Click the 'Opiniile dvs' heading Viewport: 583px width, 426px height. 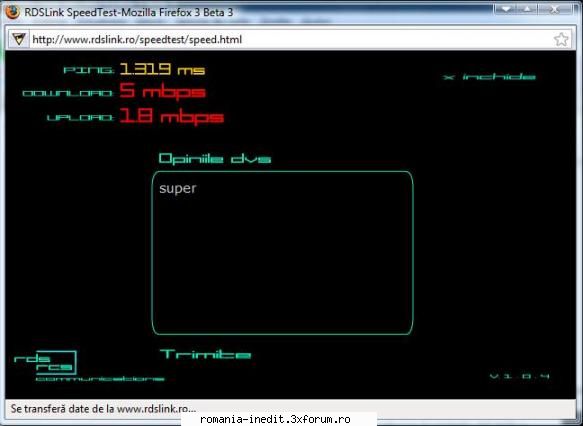pyautogui.click(x=215, y=159)
